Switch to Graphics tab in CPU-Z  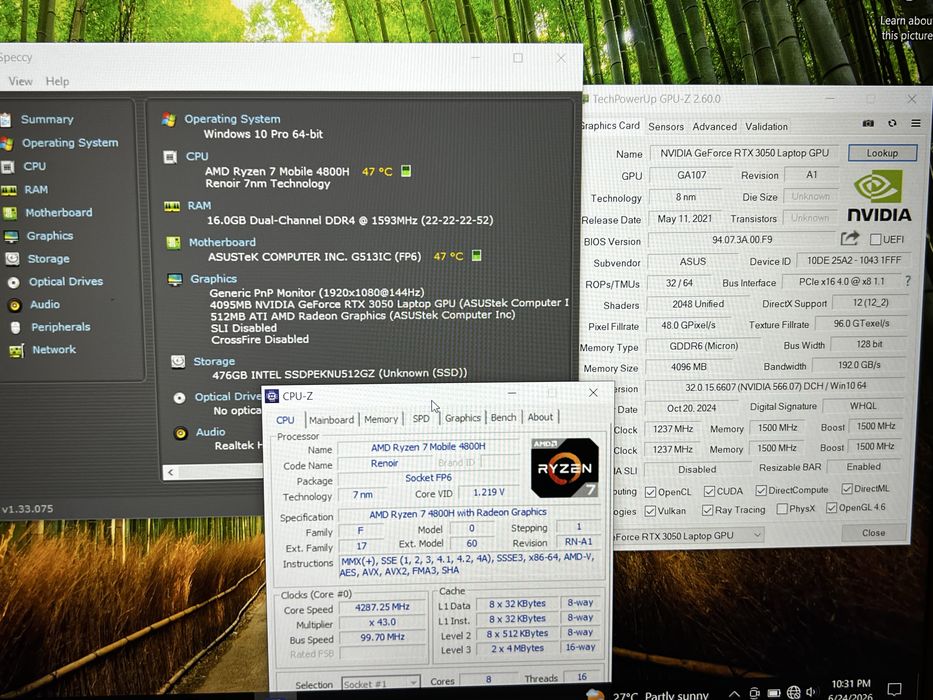pyautogui.click(x=462, y=418)
